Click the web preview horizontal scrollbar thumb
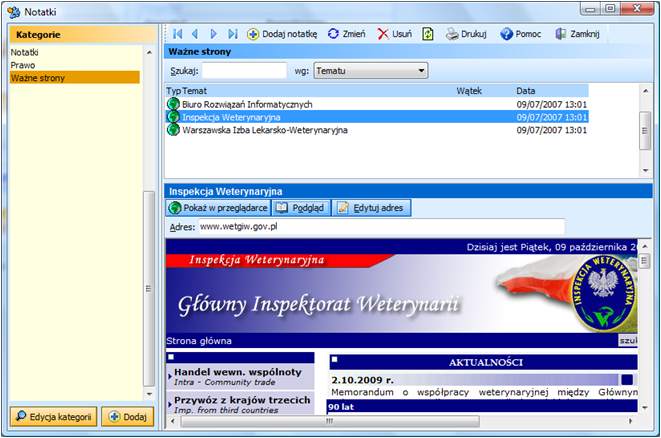Viewport: 661px width, 438px height. coord(330,421)
